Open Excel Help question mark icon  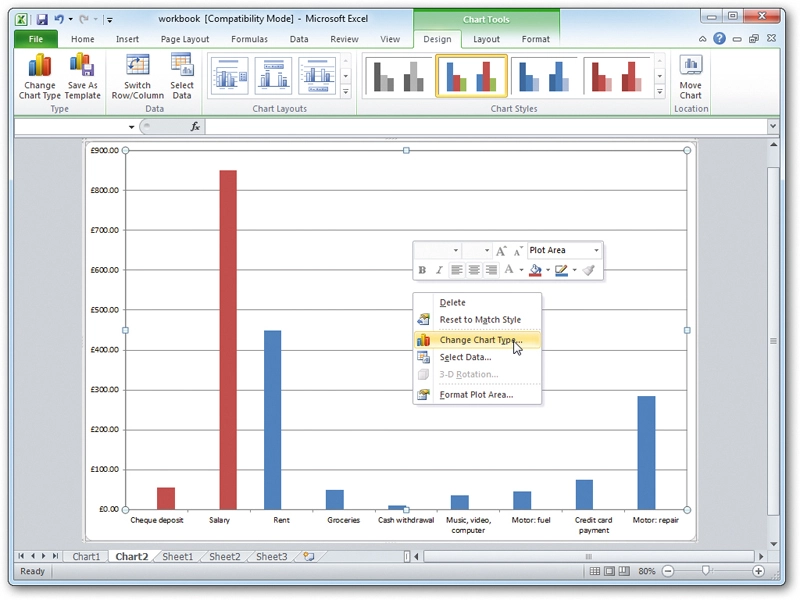pyautogui.click(x=719, y=38)
